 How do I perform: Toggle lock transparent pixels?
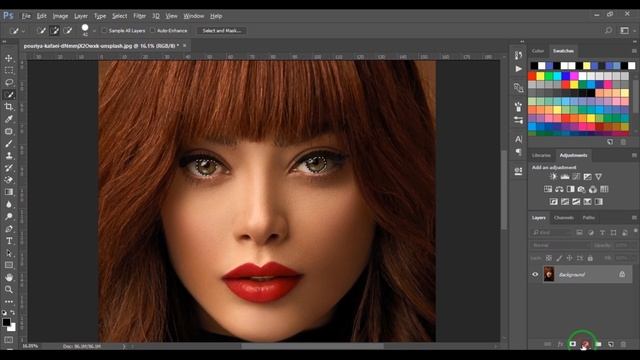click(x=549, y=258)
